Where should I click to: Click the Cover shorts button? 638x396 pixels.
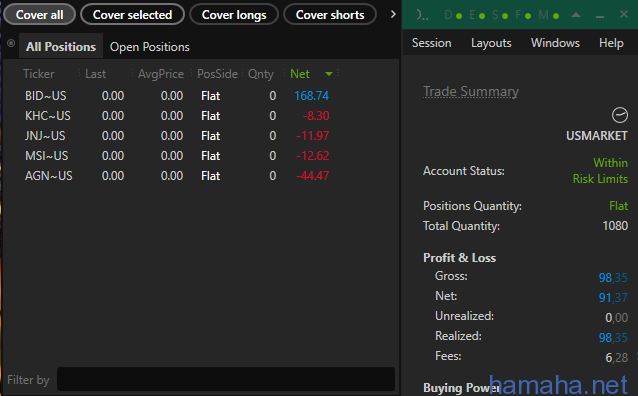point(330,15)
